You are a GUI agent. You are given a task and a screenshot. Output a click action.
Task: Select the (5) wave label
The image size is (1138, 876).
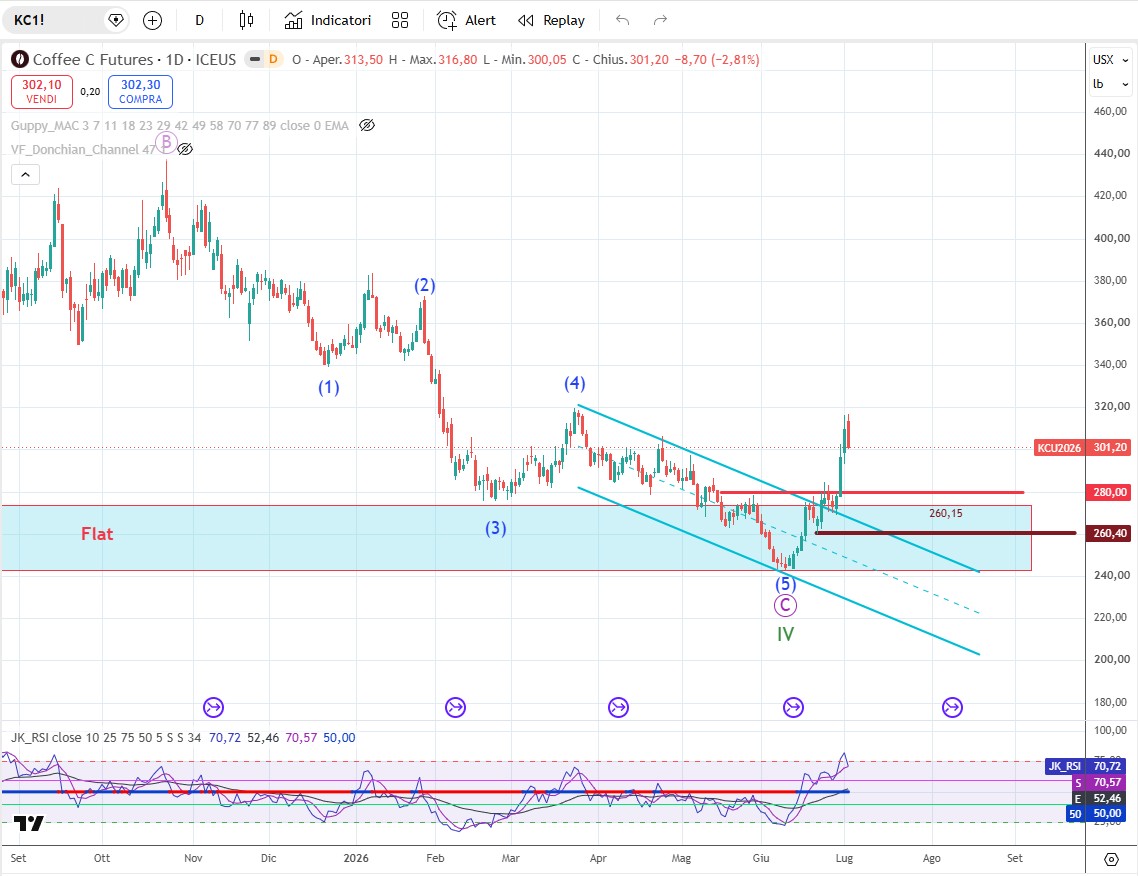(785, 584)
